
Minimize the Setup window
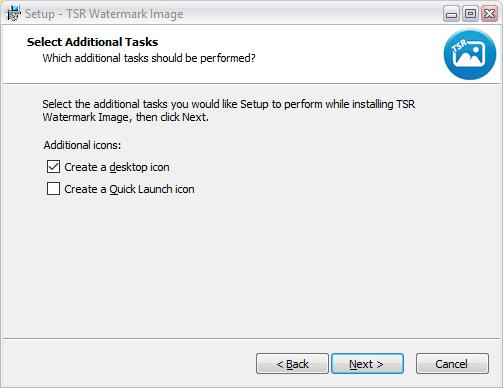(451, 14)
